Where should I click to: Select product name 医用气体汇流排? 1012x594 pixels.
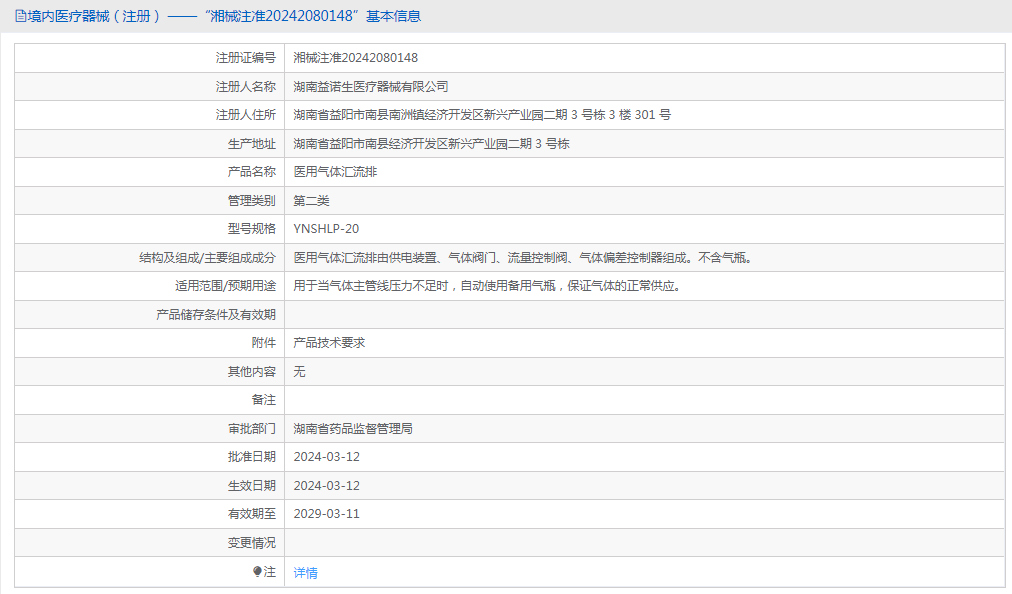pyautogui.click(x=335, y=172)
